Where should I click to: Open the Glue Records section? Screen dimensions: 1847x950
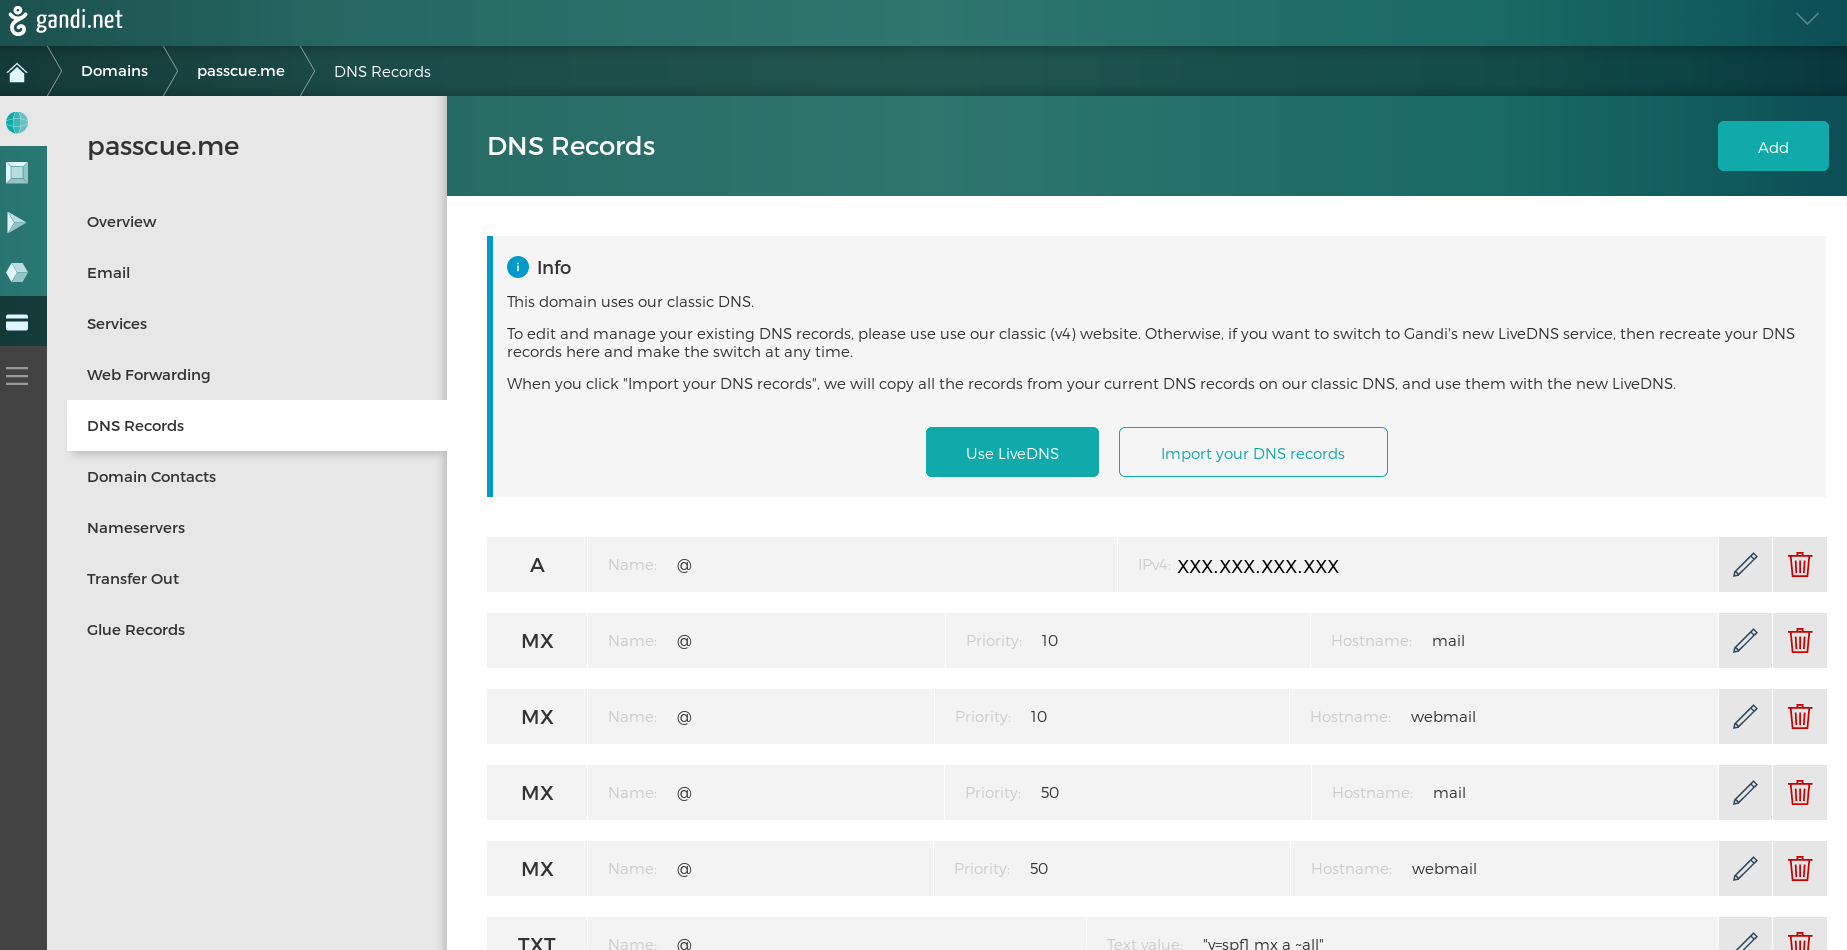point(136,630)
